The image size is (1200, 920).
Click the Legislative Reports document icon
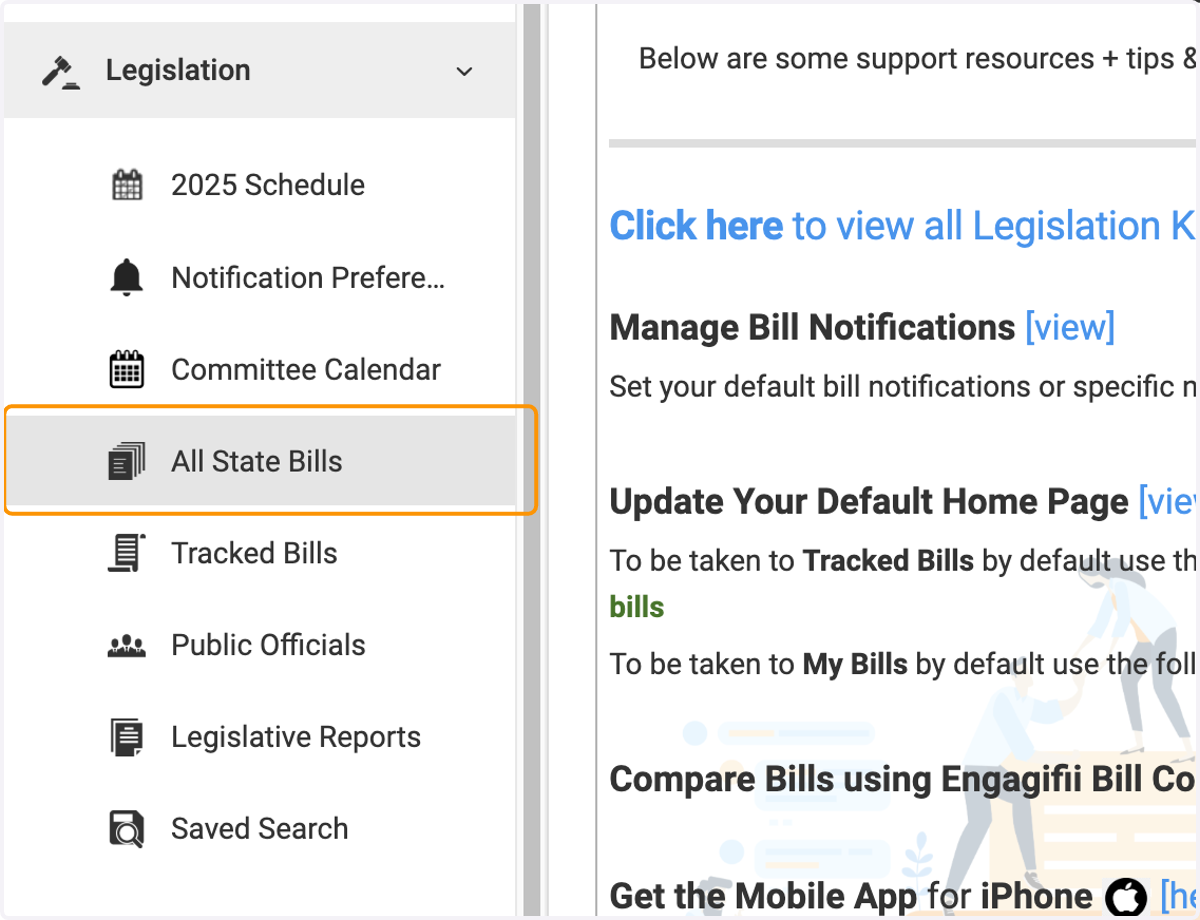(x=127, y=737)
